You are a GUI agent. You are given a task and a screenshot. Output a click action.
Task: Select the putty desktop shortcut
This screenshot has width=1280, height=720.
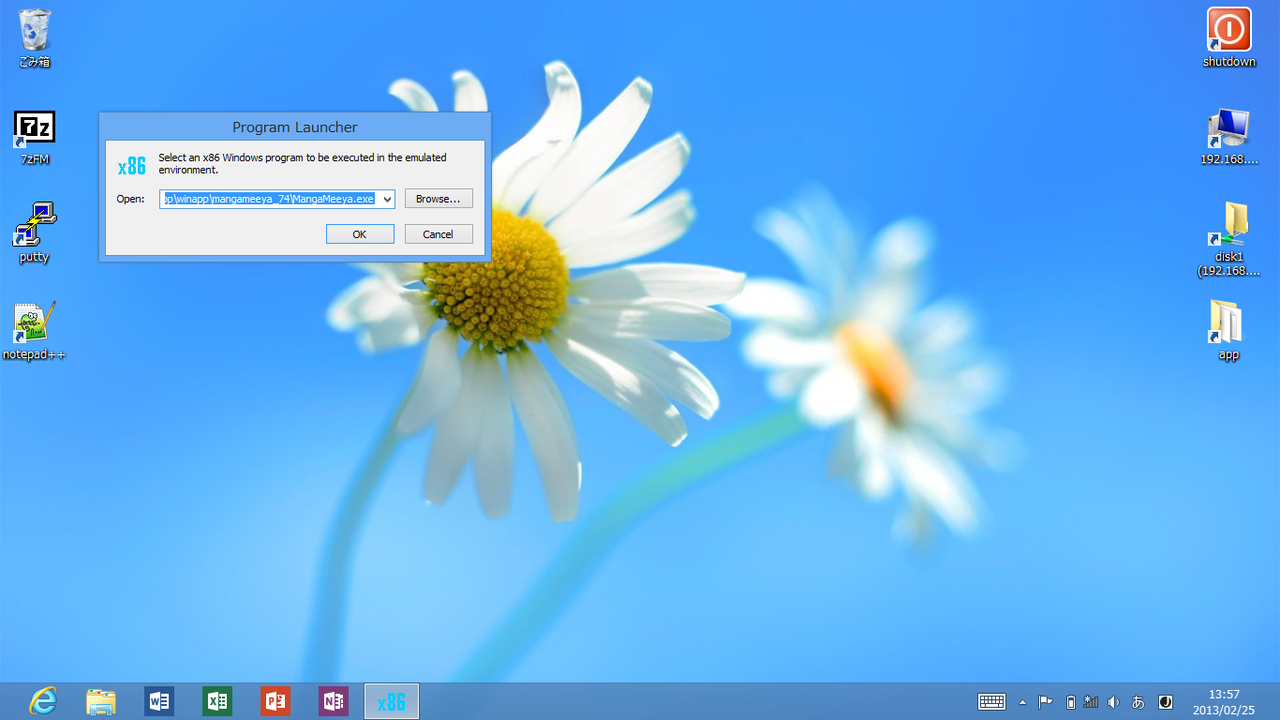34,233
